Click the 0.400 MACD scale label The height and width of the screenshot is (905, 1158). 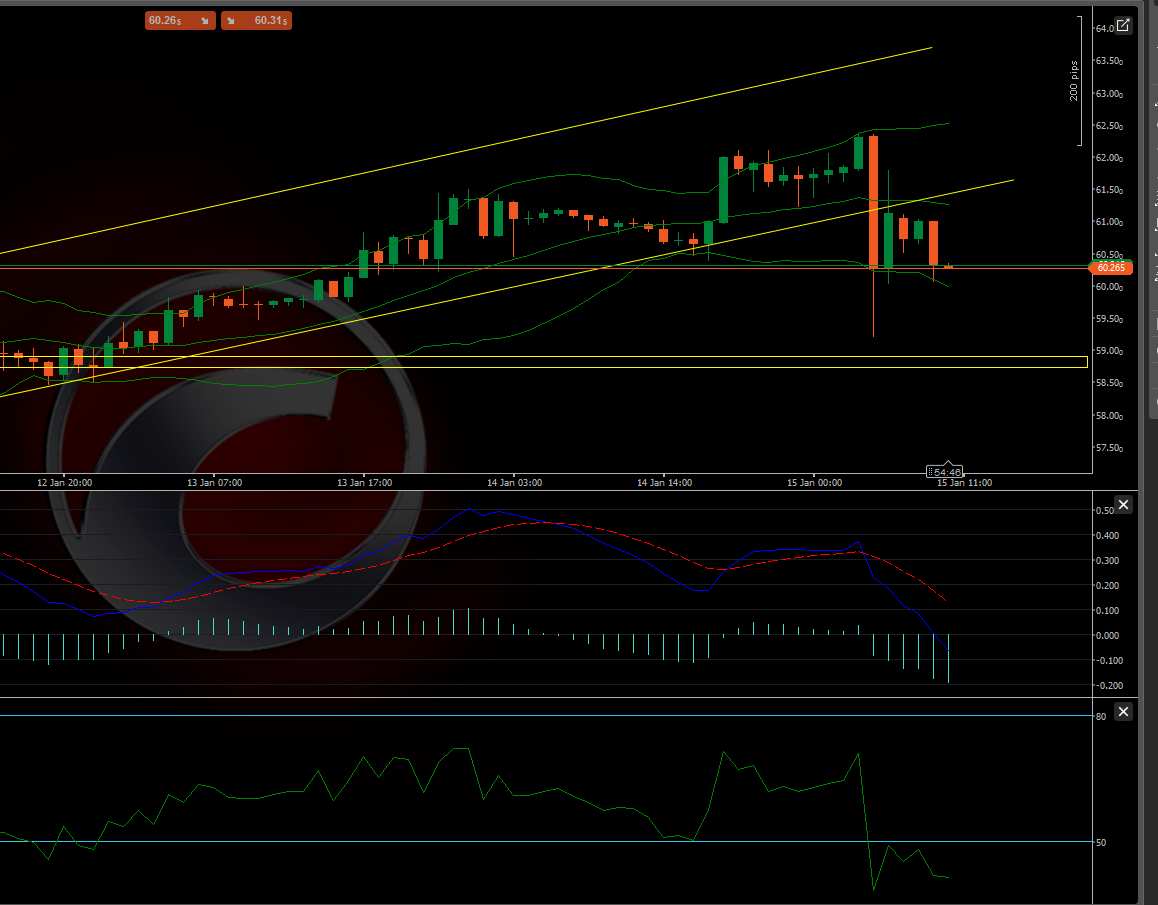point(1107,536)
